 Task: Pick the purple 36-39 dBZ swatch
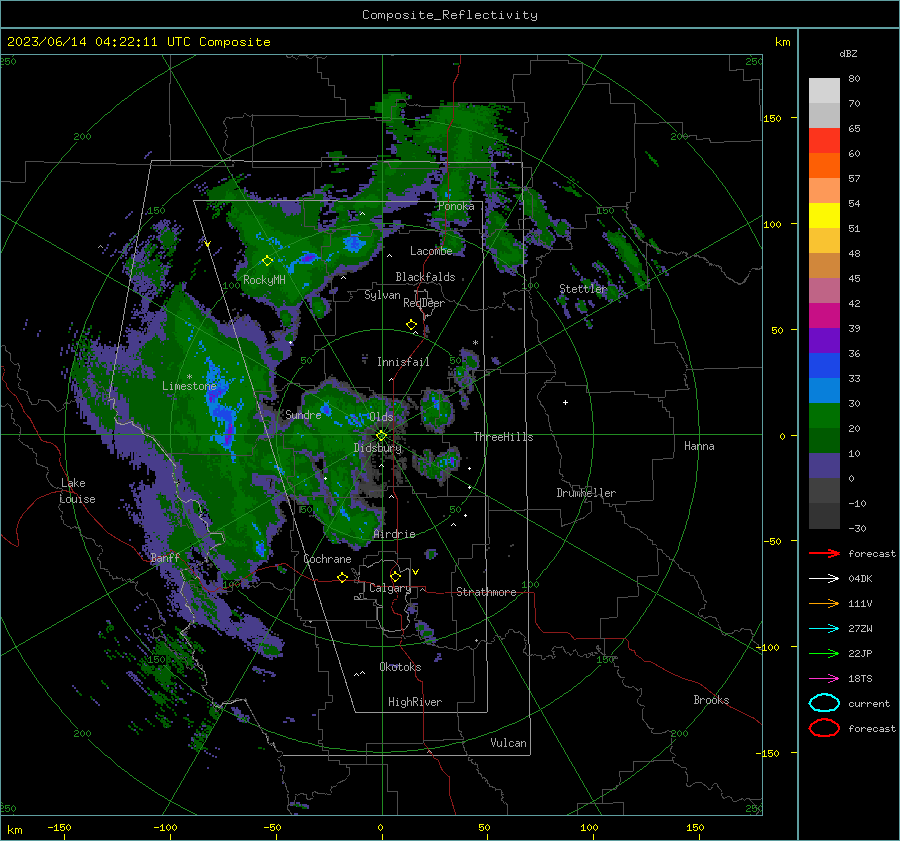click(824, 340)
